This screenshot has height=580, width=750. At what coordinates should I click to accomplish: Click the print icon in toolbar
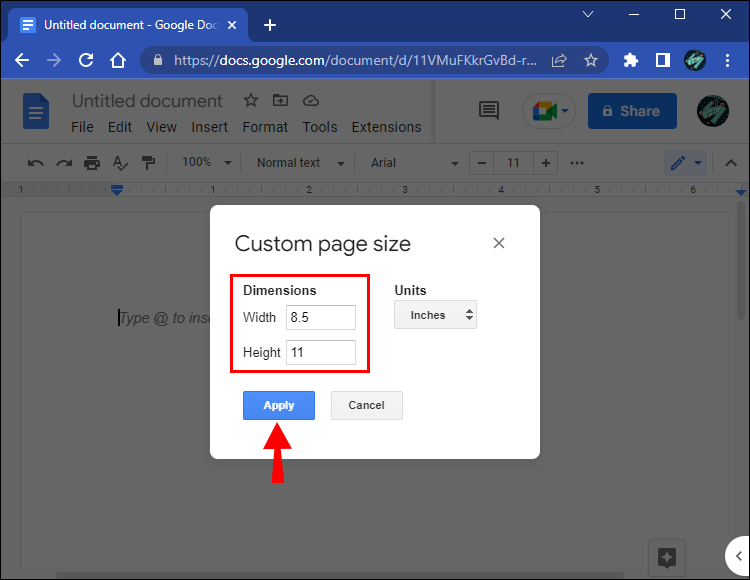click(x=92, y=163)
